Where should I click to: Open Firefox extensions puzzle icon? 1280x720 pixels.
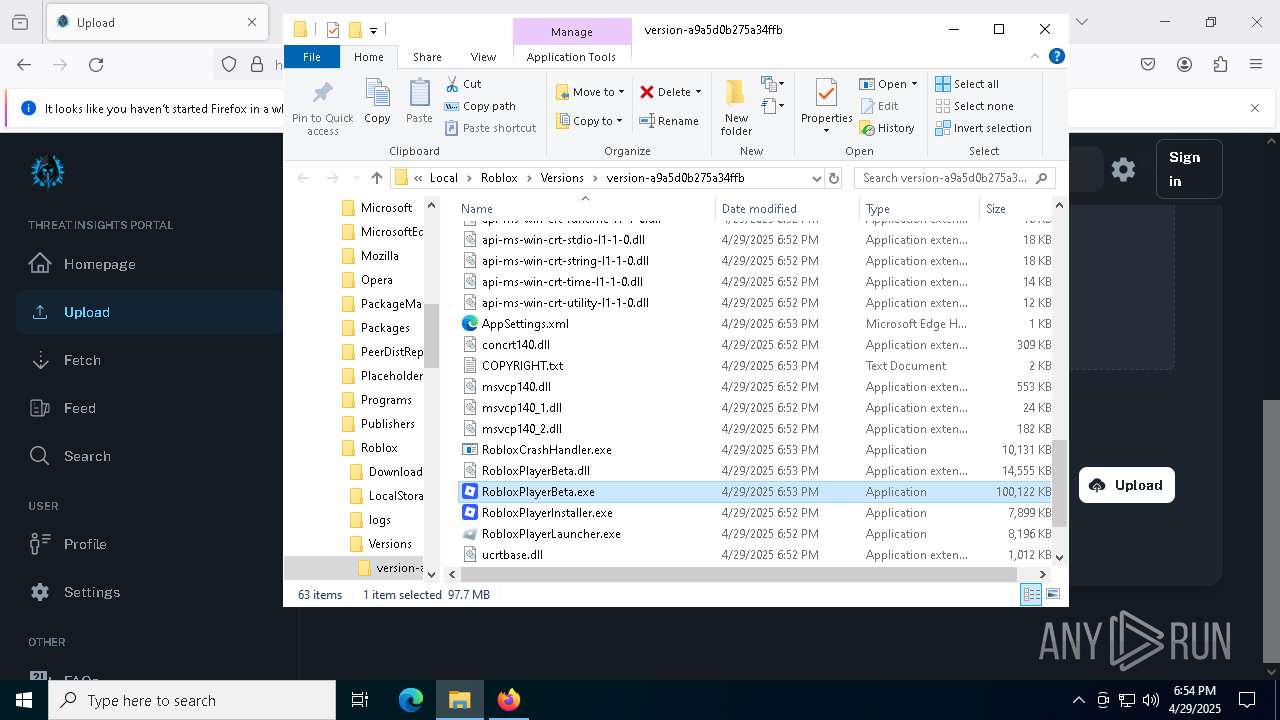pos(1220,64)
